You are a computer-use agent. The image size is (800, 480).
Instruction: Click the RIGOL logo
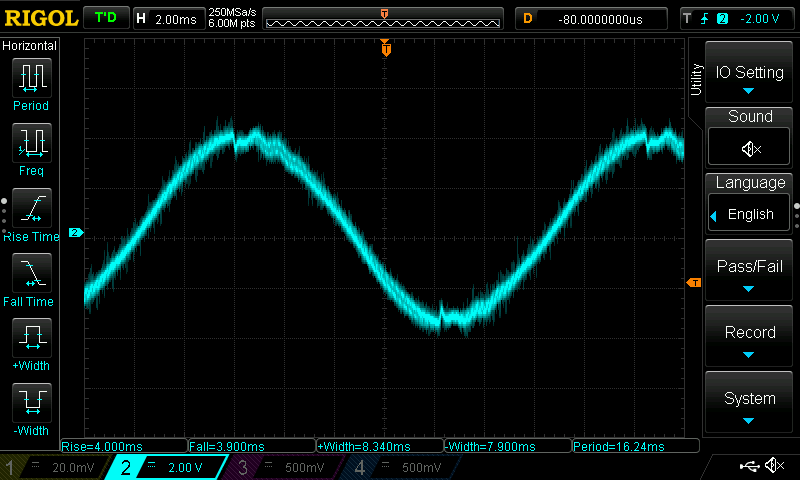tap(40, 18)
